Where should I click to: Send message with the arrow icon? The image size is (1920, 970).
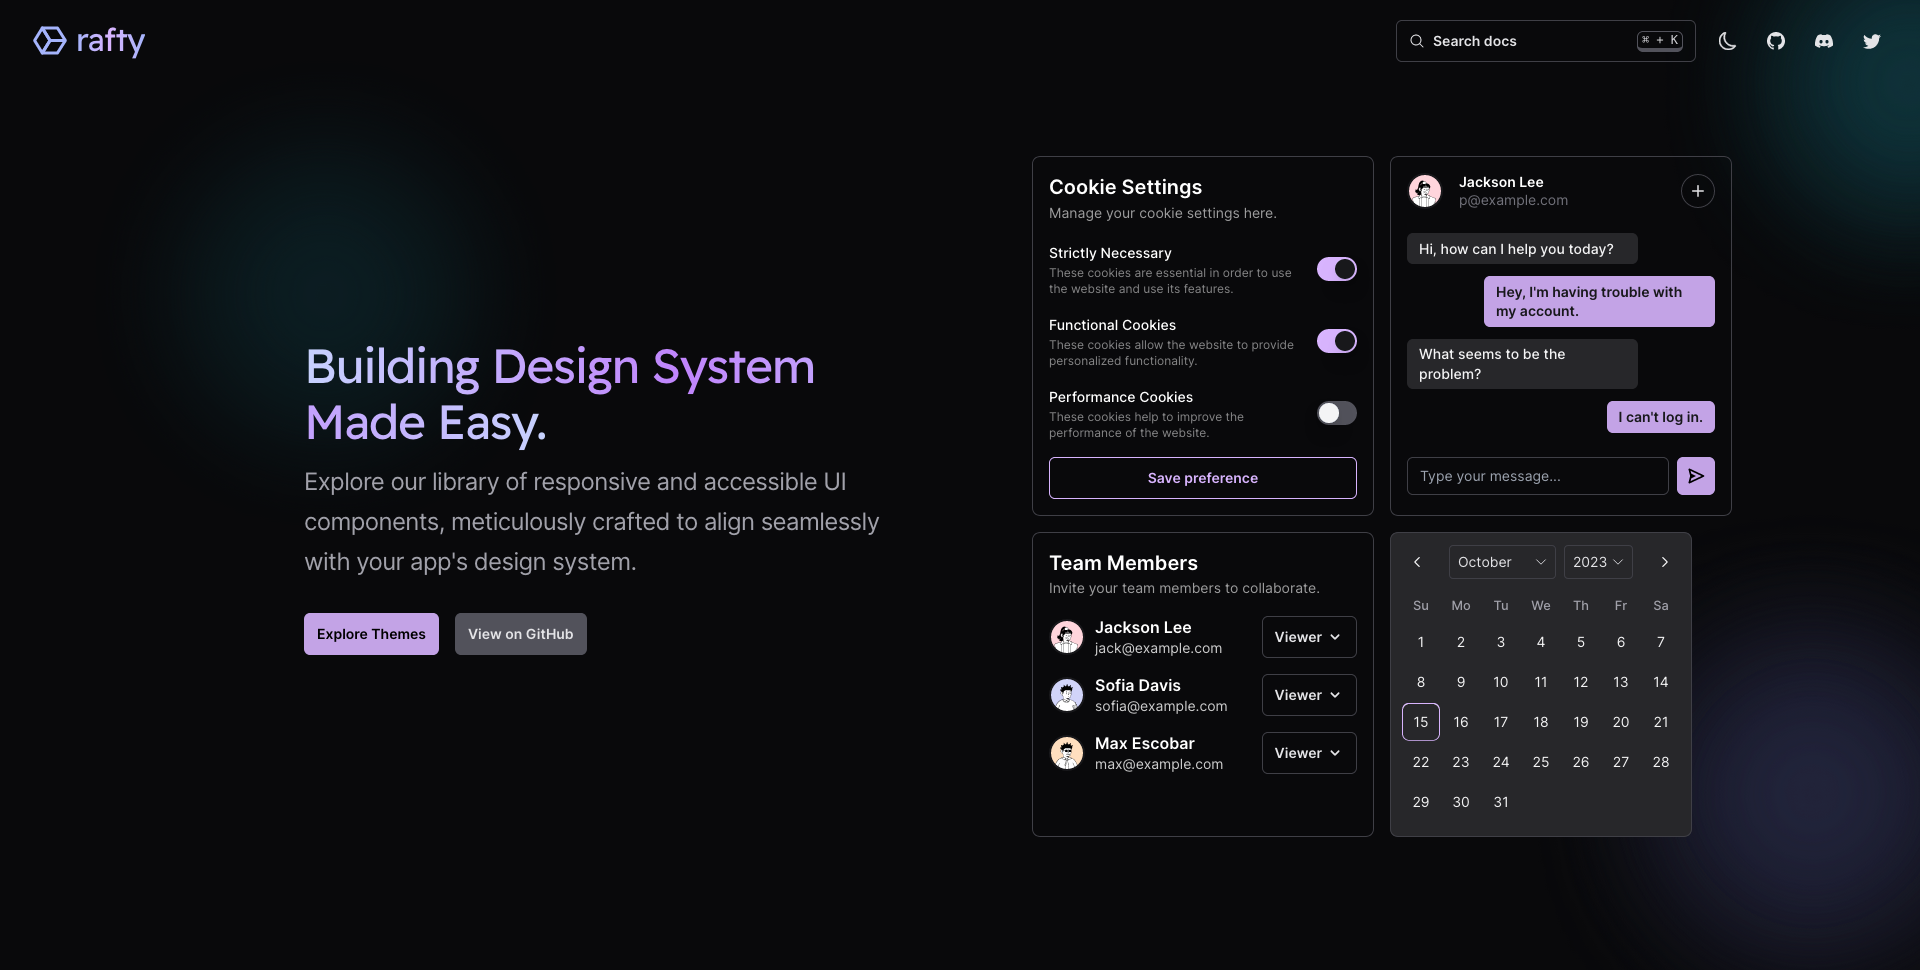(1695, 476)
